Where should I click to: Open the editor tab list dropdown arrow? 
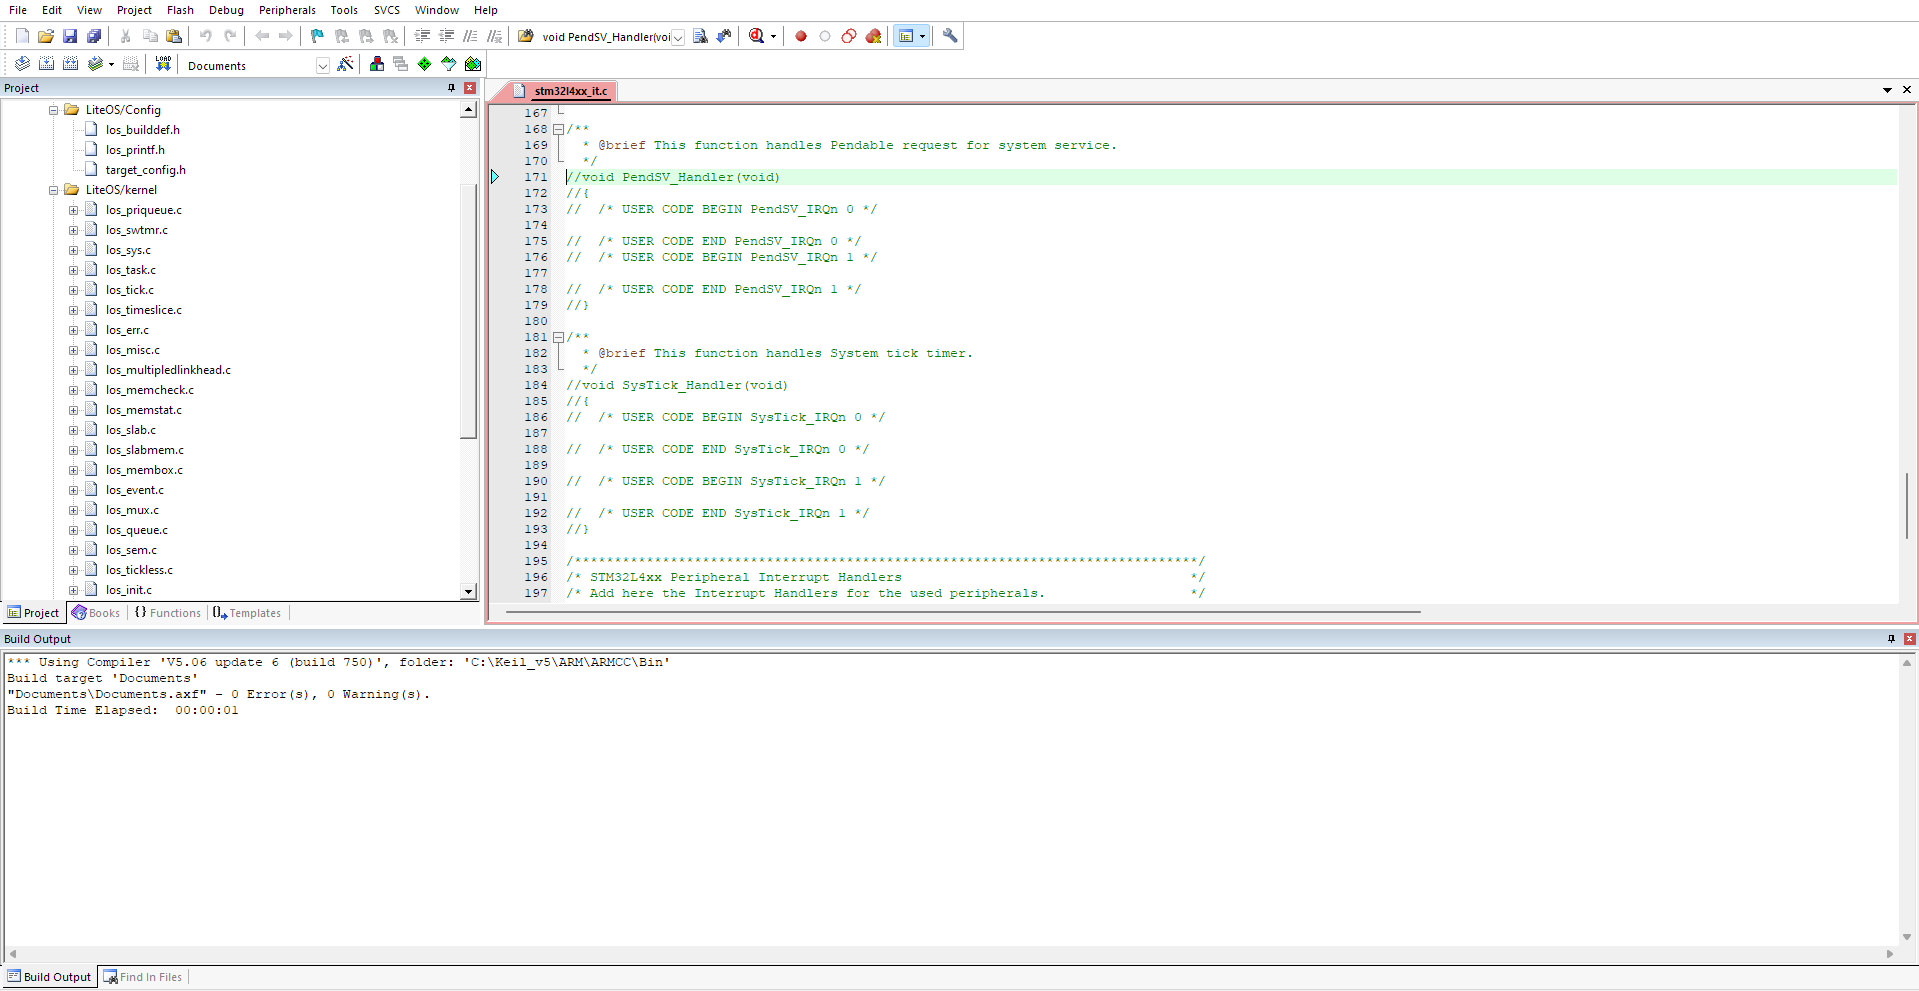1887,90
